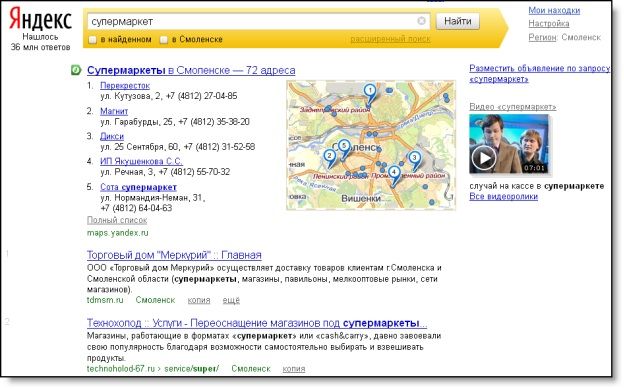Expand the 'Полный список' of supermarkets
The height and width of the screenshot is (389, 624).
coord(117,220)
